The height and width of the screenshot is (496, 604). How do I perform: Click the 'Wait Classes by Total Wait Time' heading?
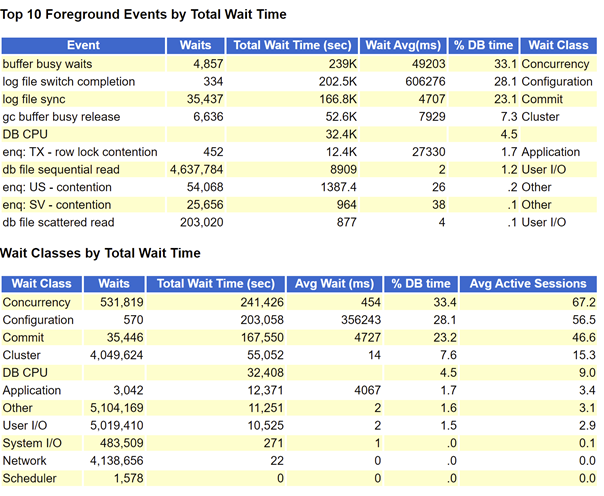click(100, 253)
